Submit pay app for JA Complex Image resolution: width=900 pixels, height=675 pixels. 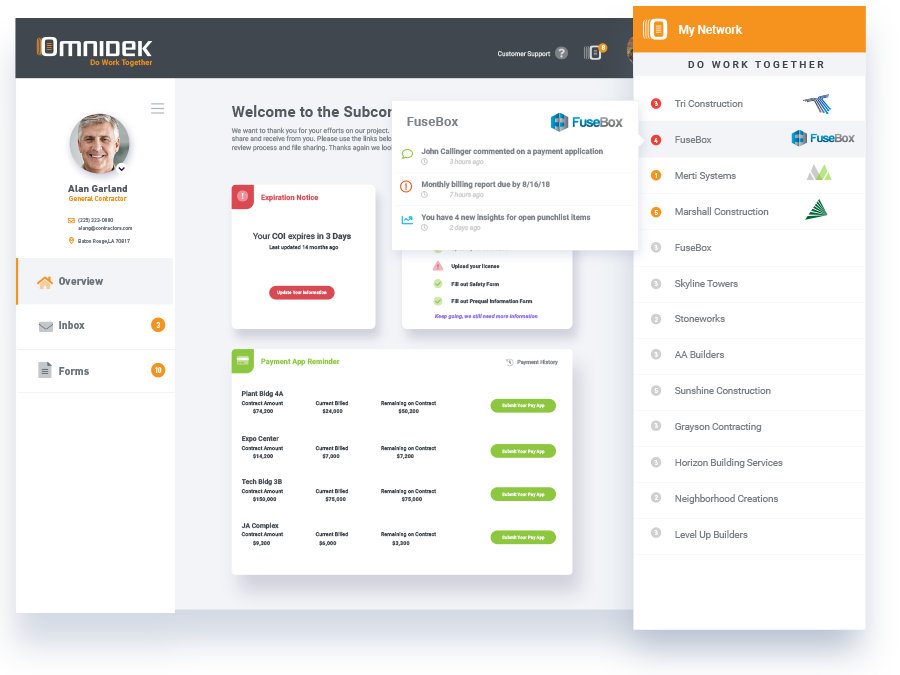point(523,537)
